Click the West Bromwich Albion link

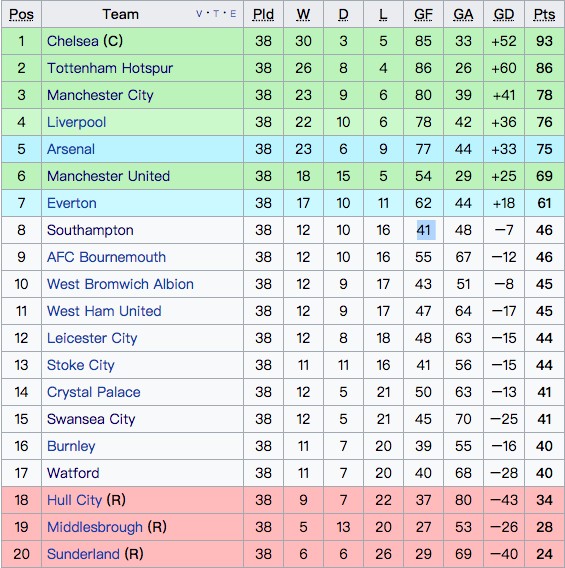coord(120,284)
